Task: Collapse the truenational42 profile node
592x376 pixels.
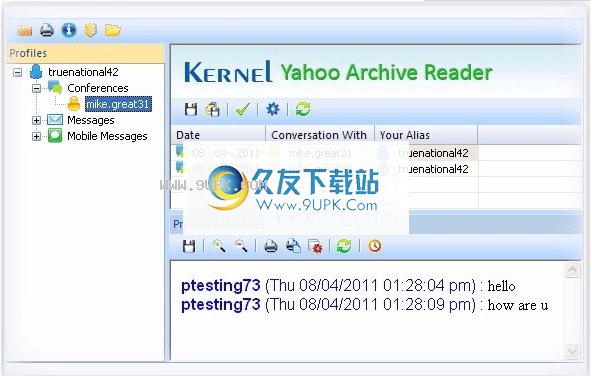Action: pyautogui.click(x=17, y=72)
